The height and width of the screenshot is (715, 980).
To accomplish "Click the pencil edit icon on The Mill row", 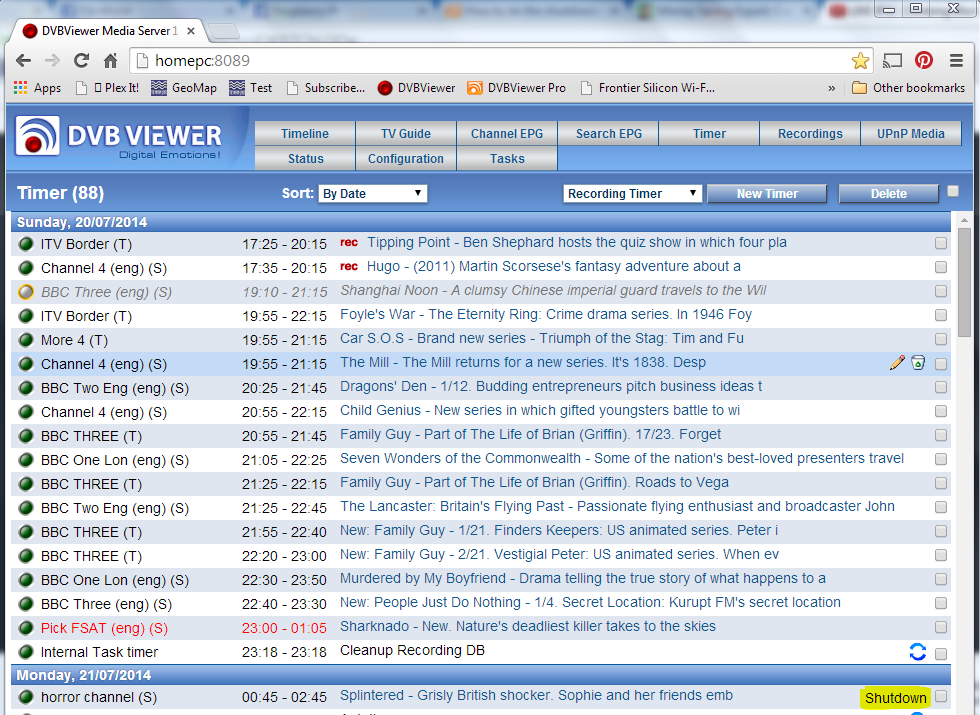I will point(897,363).
